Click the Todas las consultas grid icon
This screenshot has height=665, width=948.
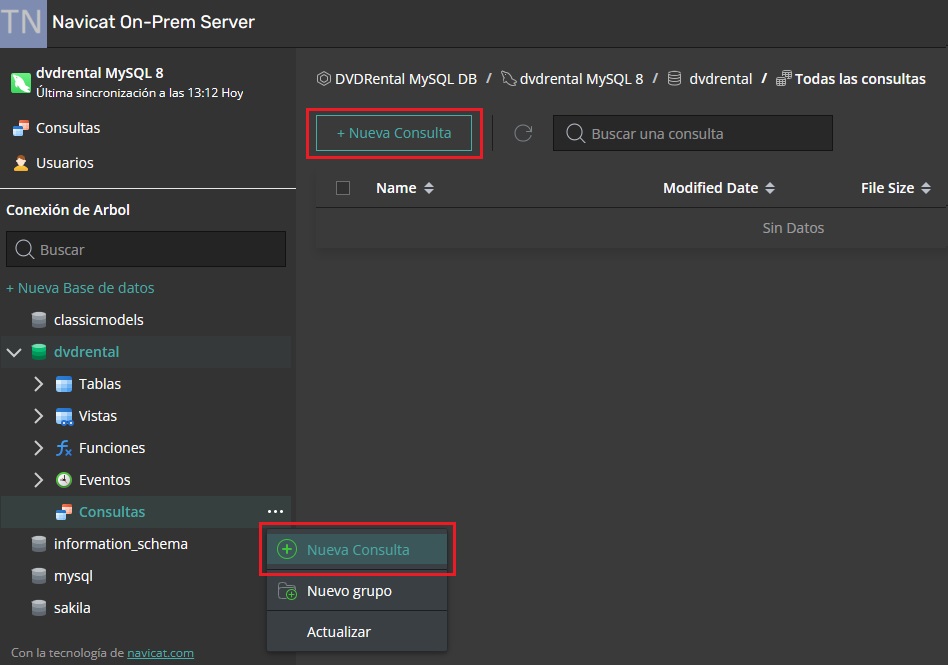click(784, 79)
